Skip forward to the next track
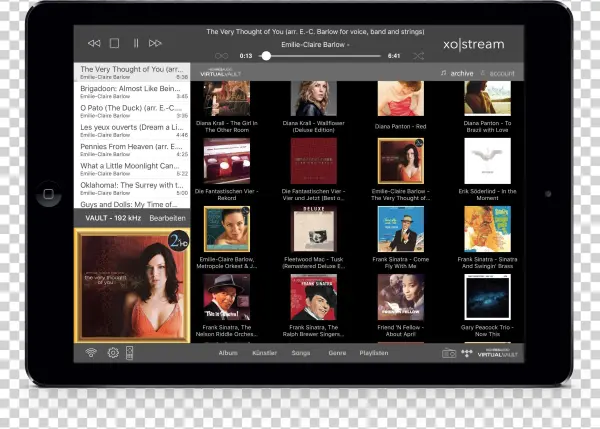 (x=155, y=43)
